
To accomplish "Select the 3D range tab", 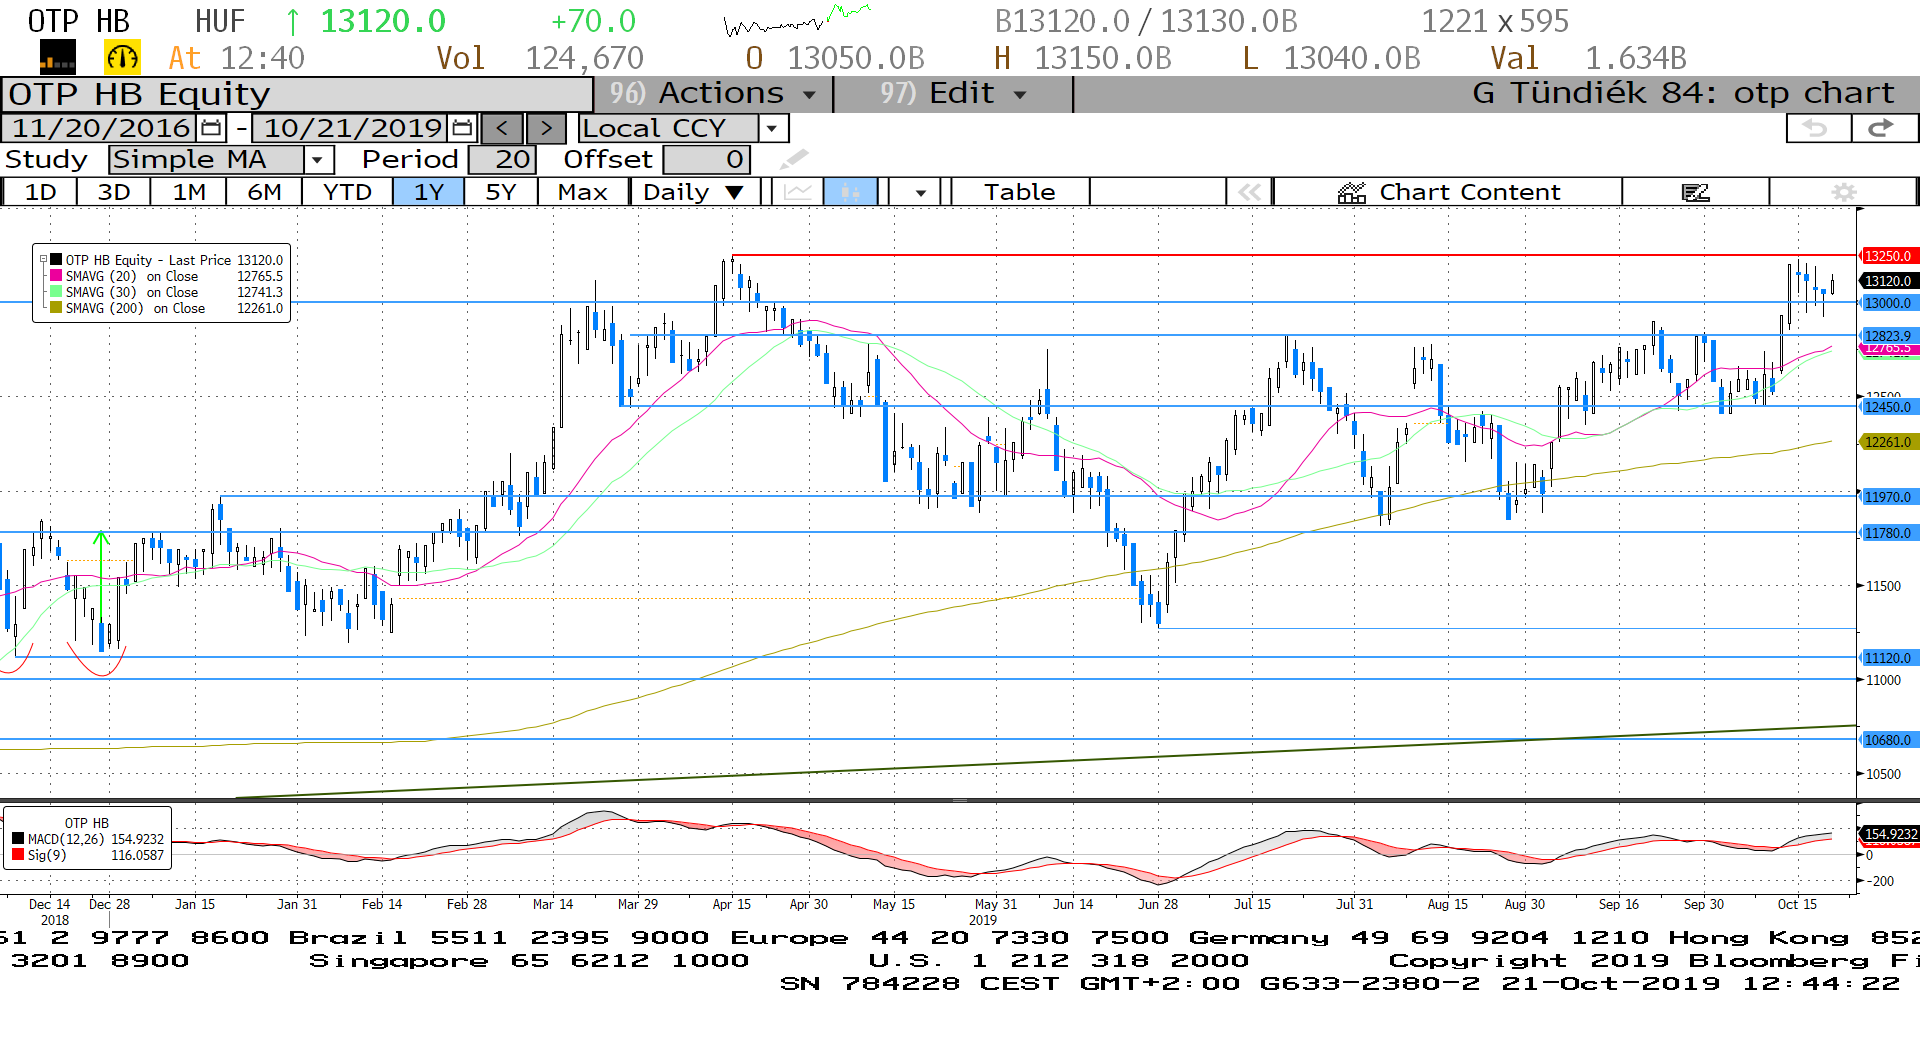I will click(x=113, y=192).
